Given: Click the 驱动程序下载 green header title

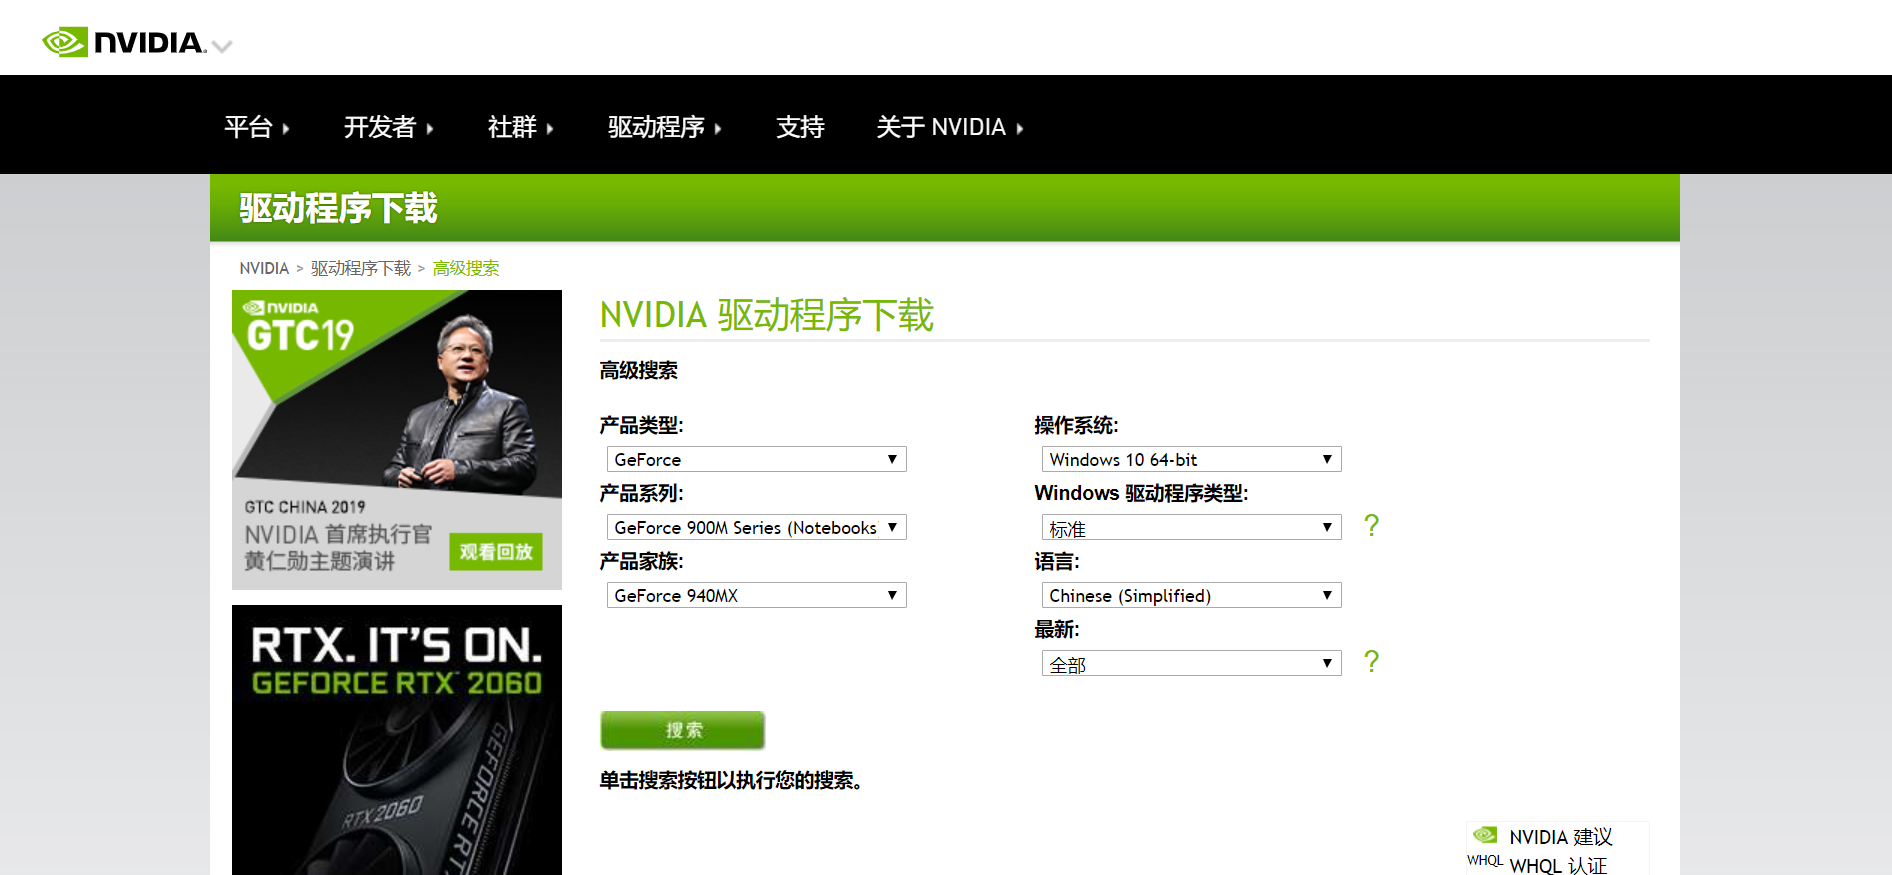Looking at the screenshot, I should (x=338, y=208).
